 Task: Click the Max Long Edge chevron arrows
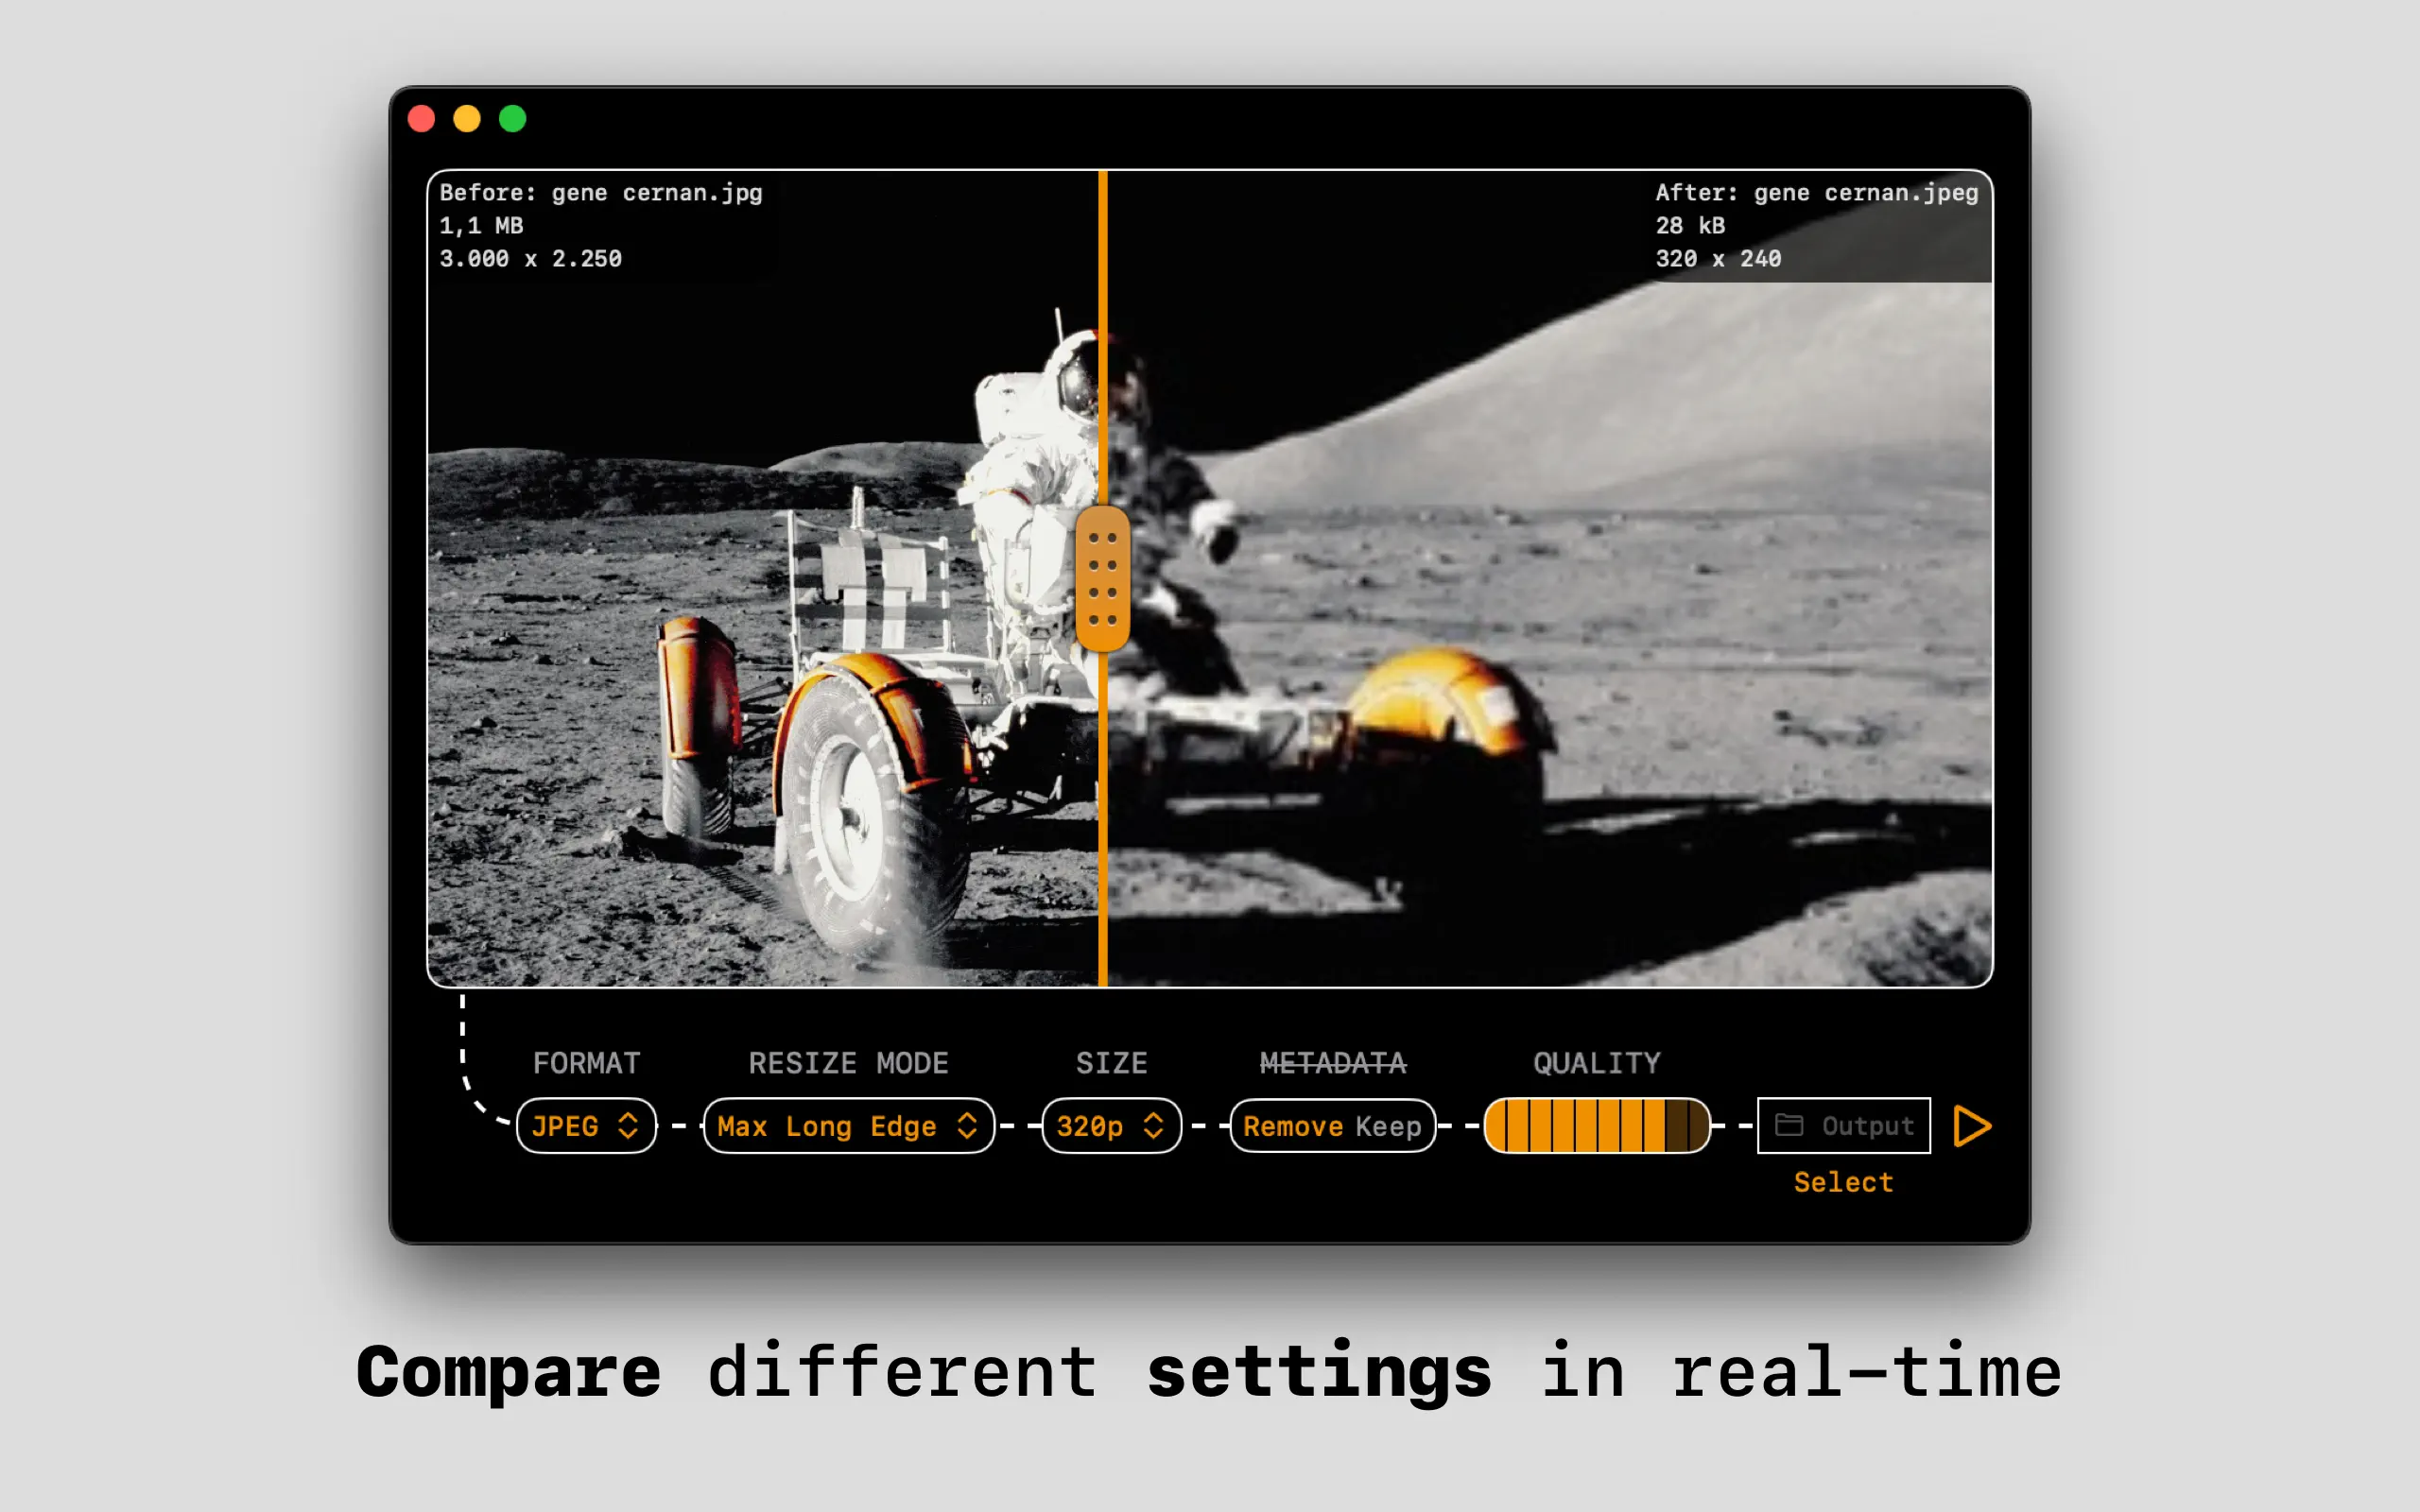[x=966, y=1126]
